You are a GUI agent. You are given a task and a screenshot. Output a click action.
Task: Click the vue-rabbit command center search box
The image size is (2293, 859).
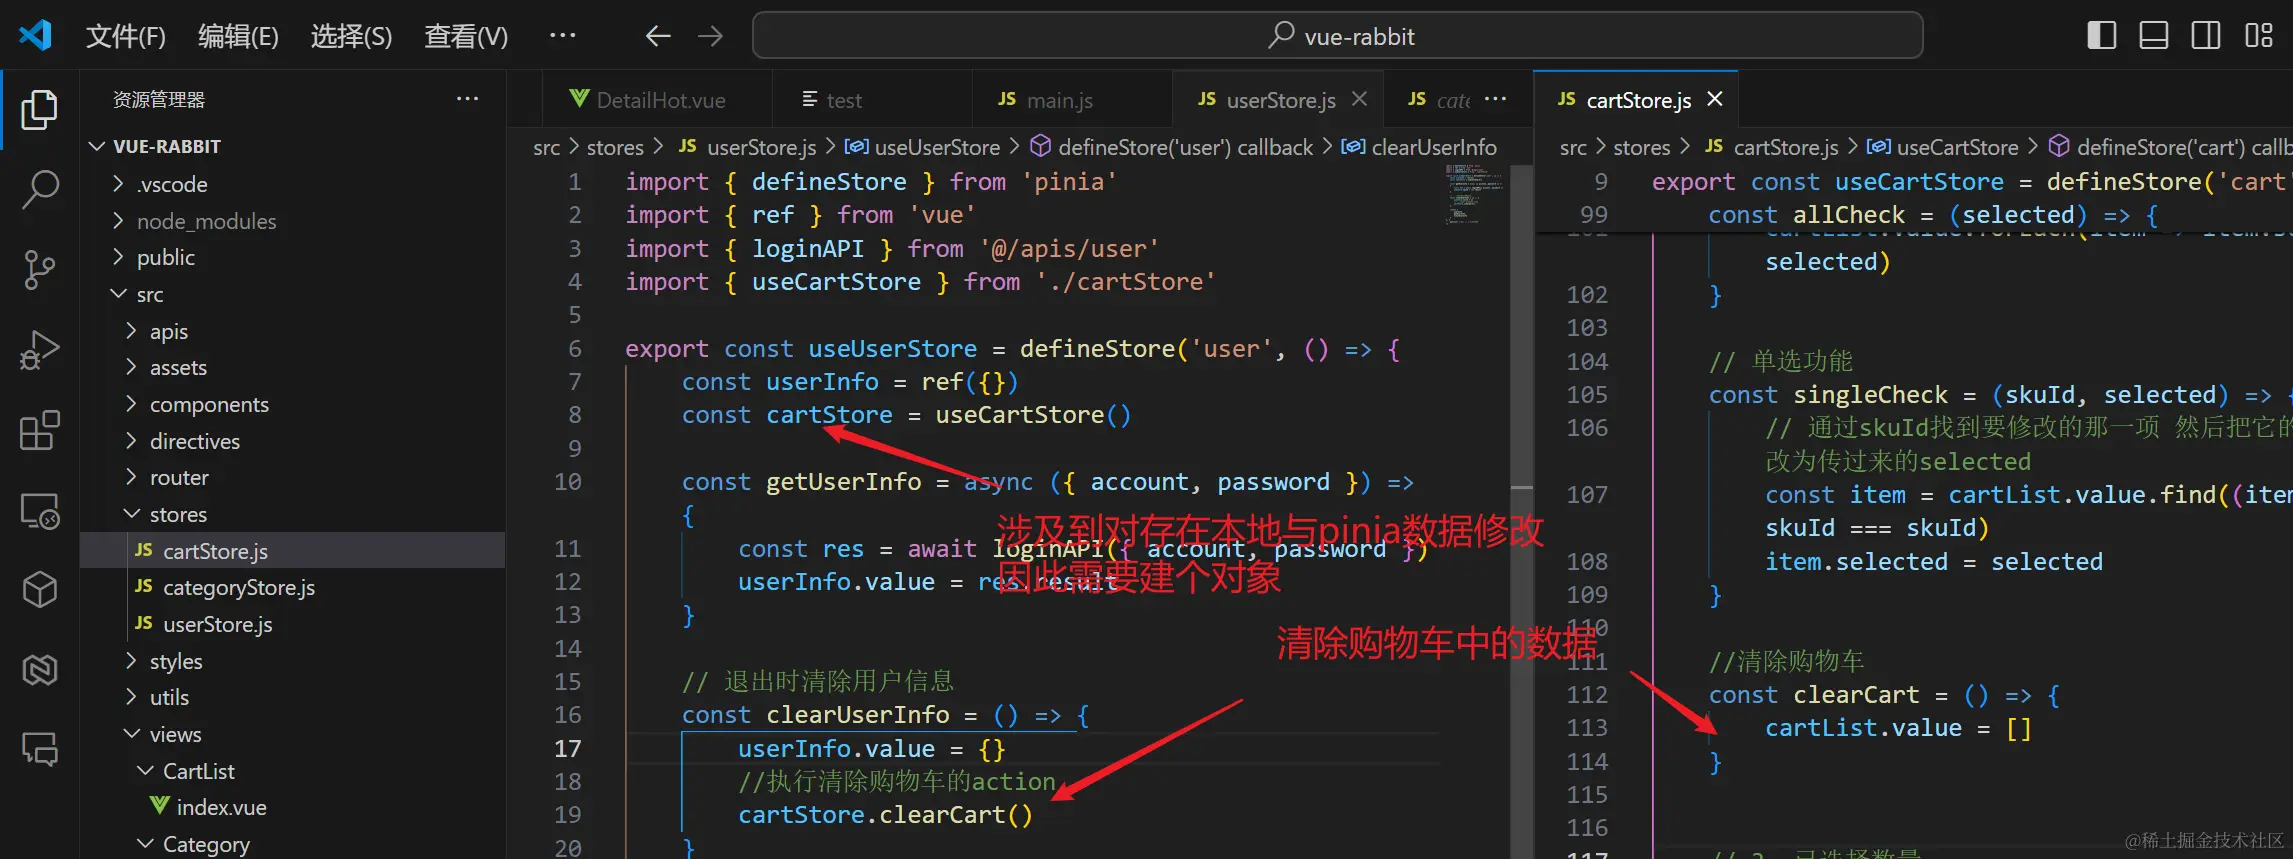coord(1337,36)
